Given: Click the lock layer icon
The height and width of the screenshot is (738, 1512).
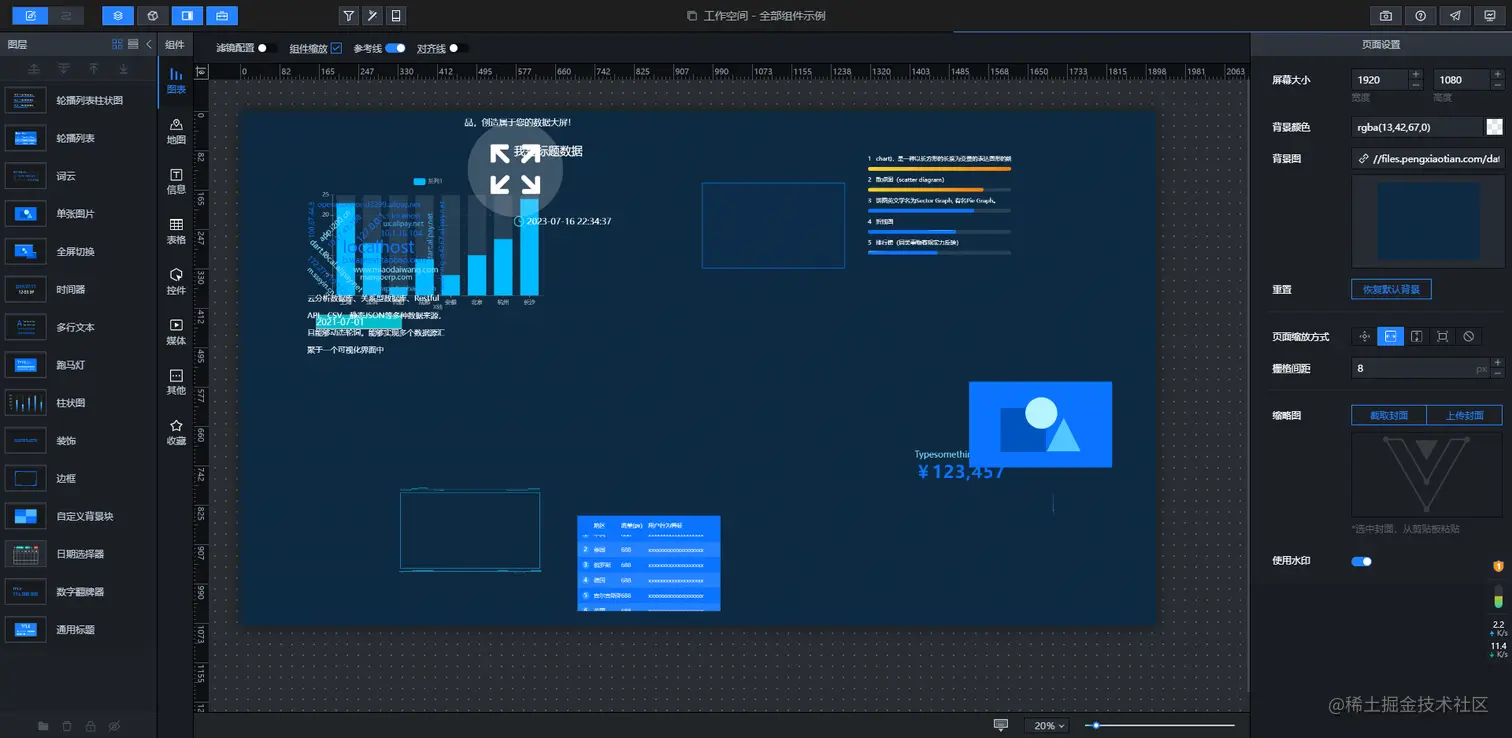Looking at the screenshot, I should tap(91, 725).
